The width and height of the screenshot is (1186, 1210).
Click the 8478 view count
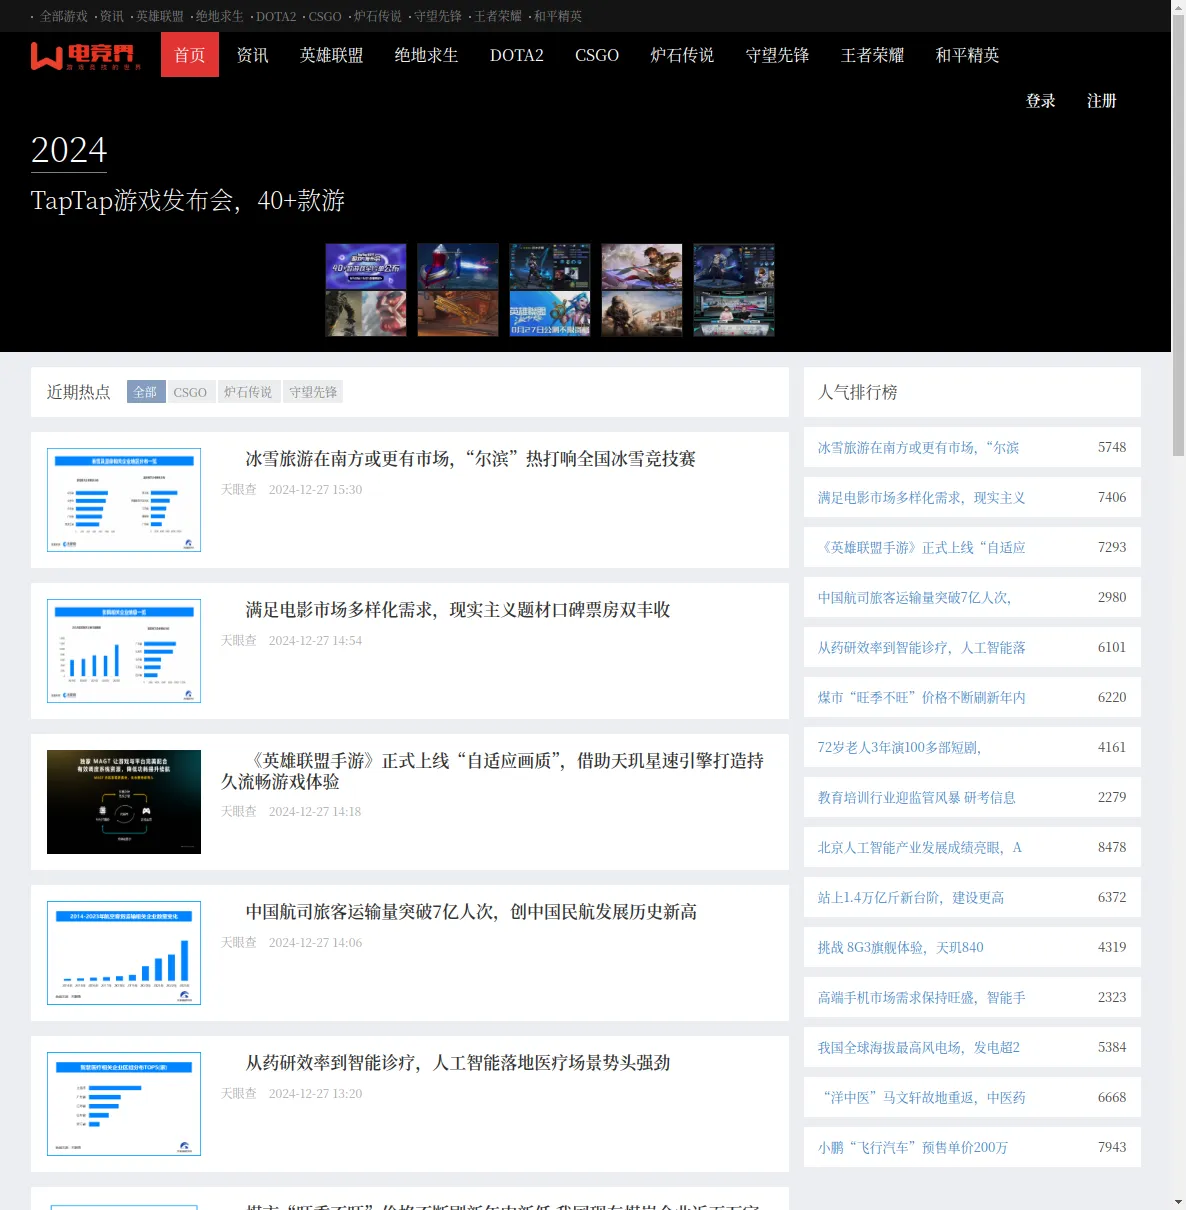coord(1112,847)
